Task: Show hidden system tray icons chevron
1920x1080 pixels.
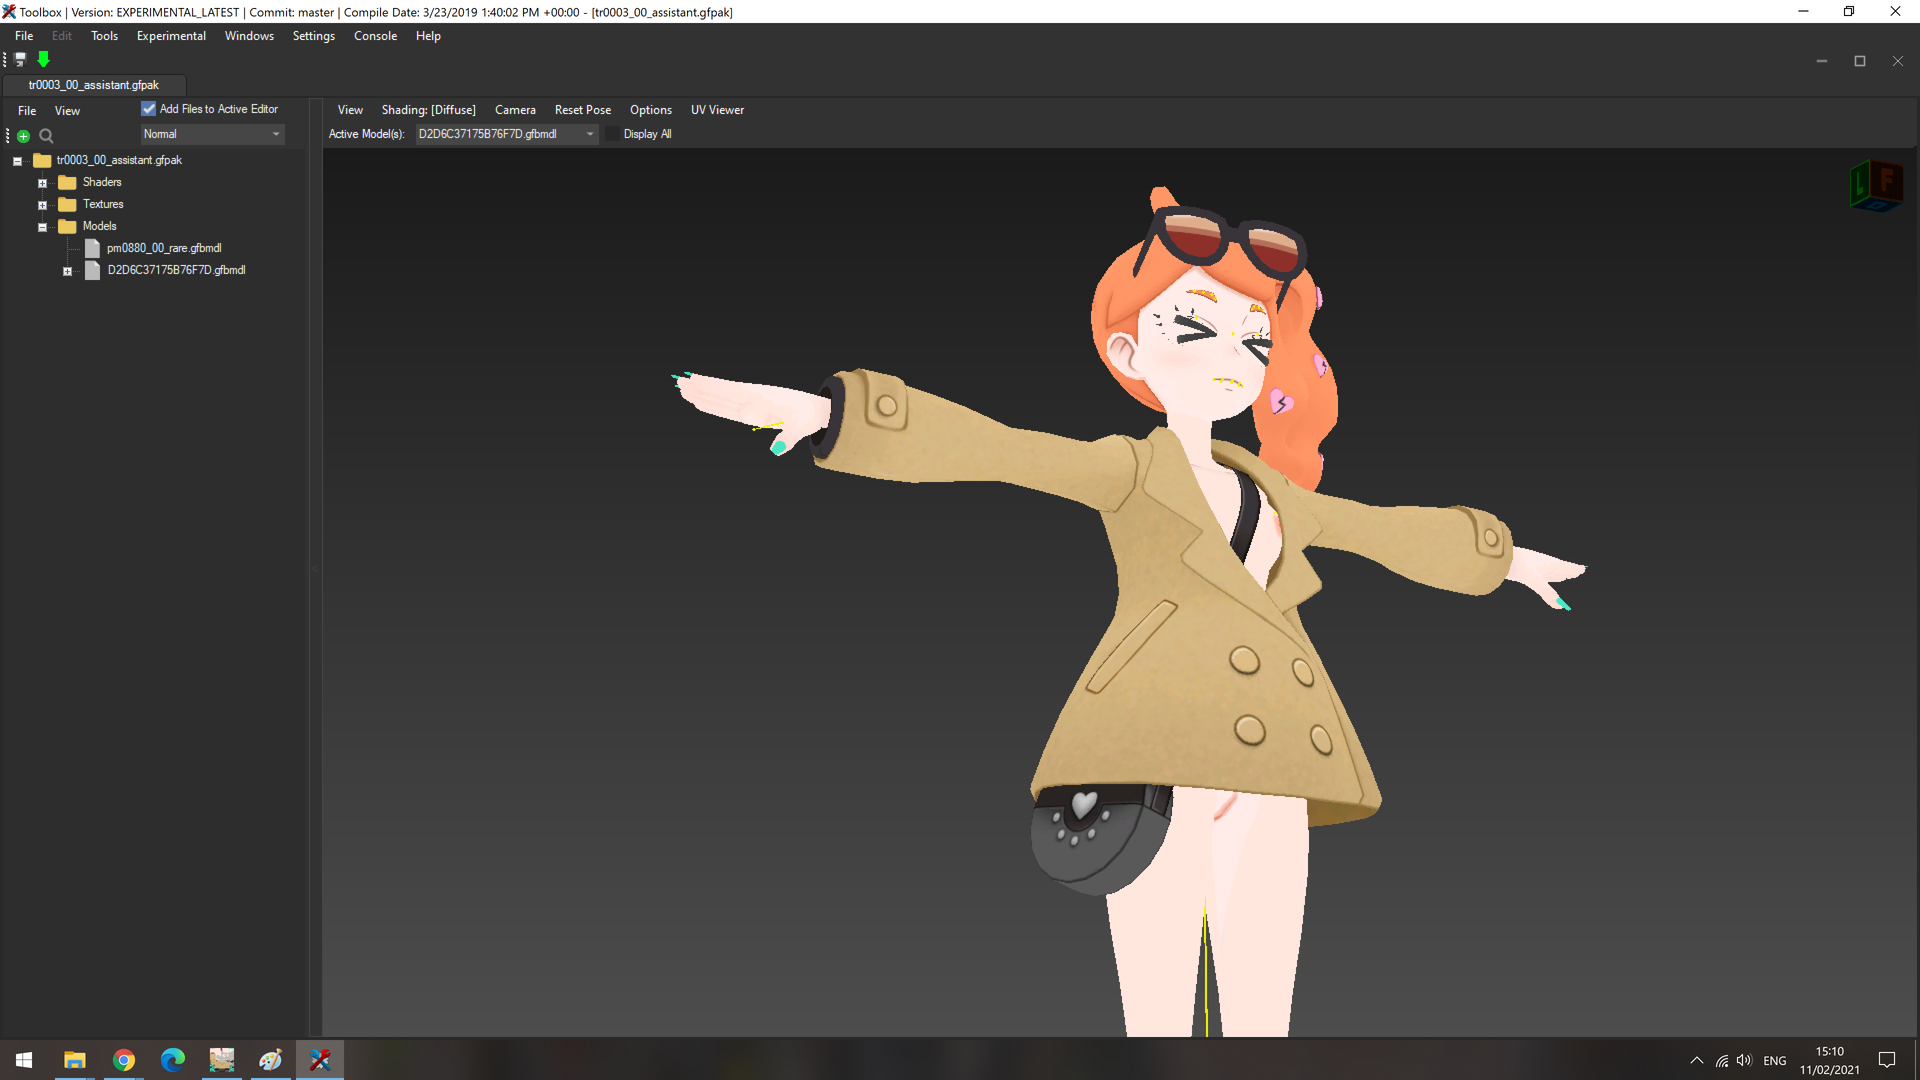Action: [x=1697, y=1060]
